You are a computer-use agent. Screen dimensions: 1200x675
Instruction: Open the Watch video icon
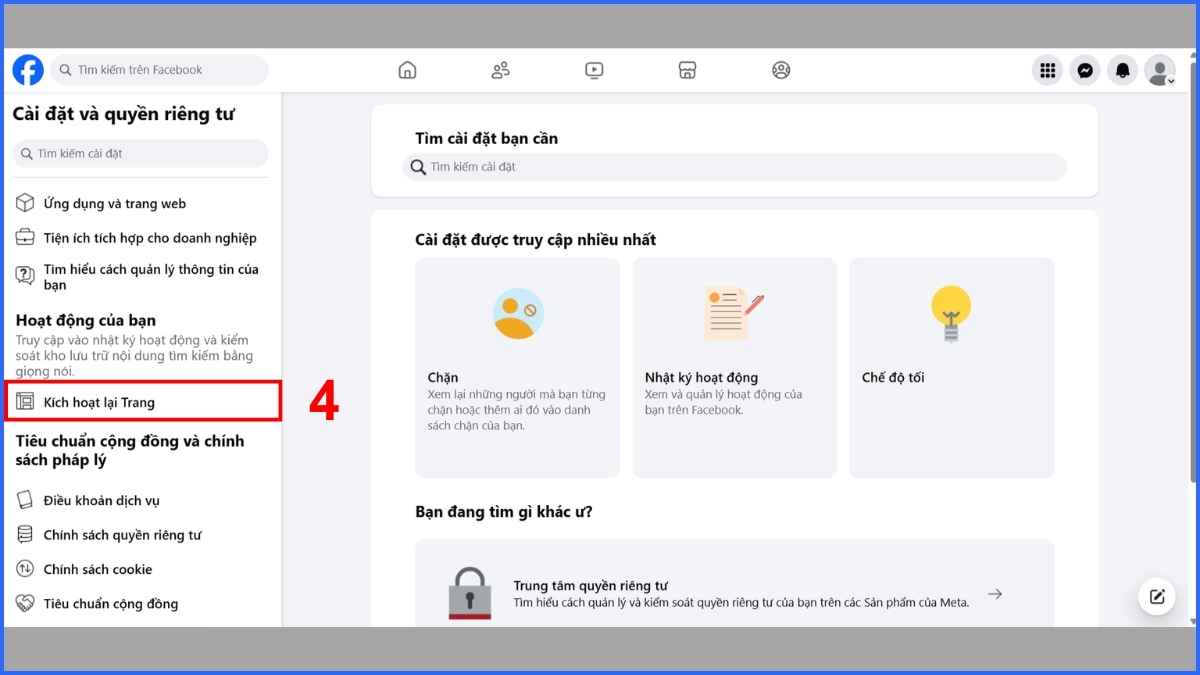(594, 70)
